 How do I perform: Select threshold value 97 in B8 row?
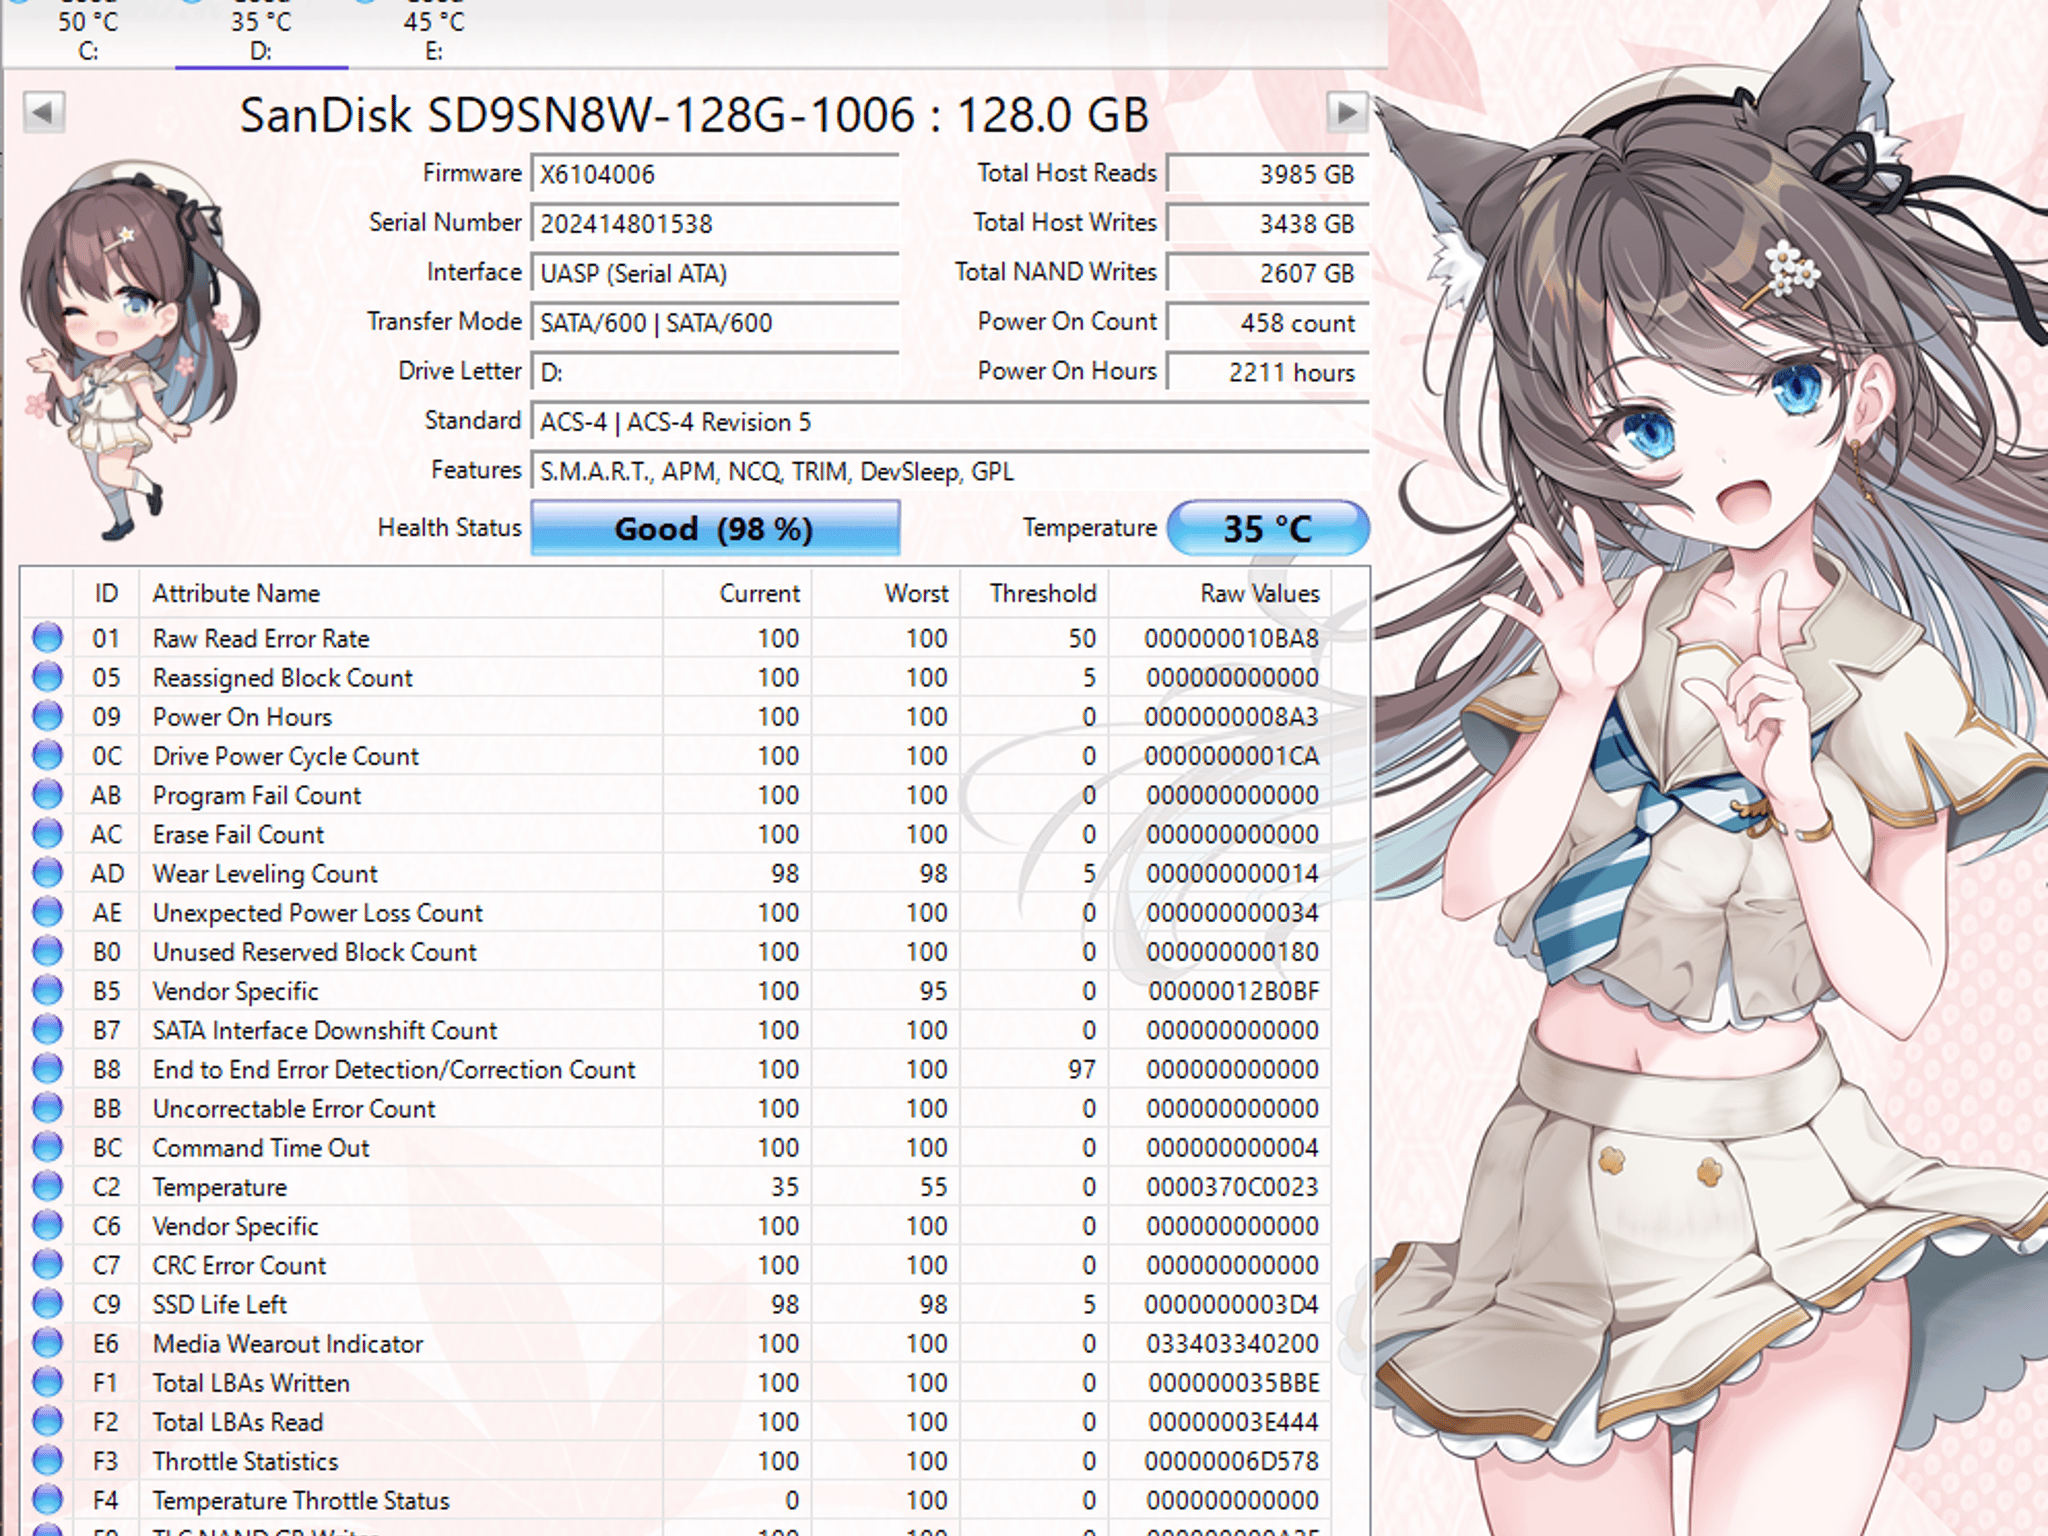(1082, 1070)
